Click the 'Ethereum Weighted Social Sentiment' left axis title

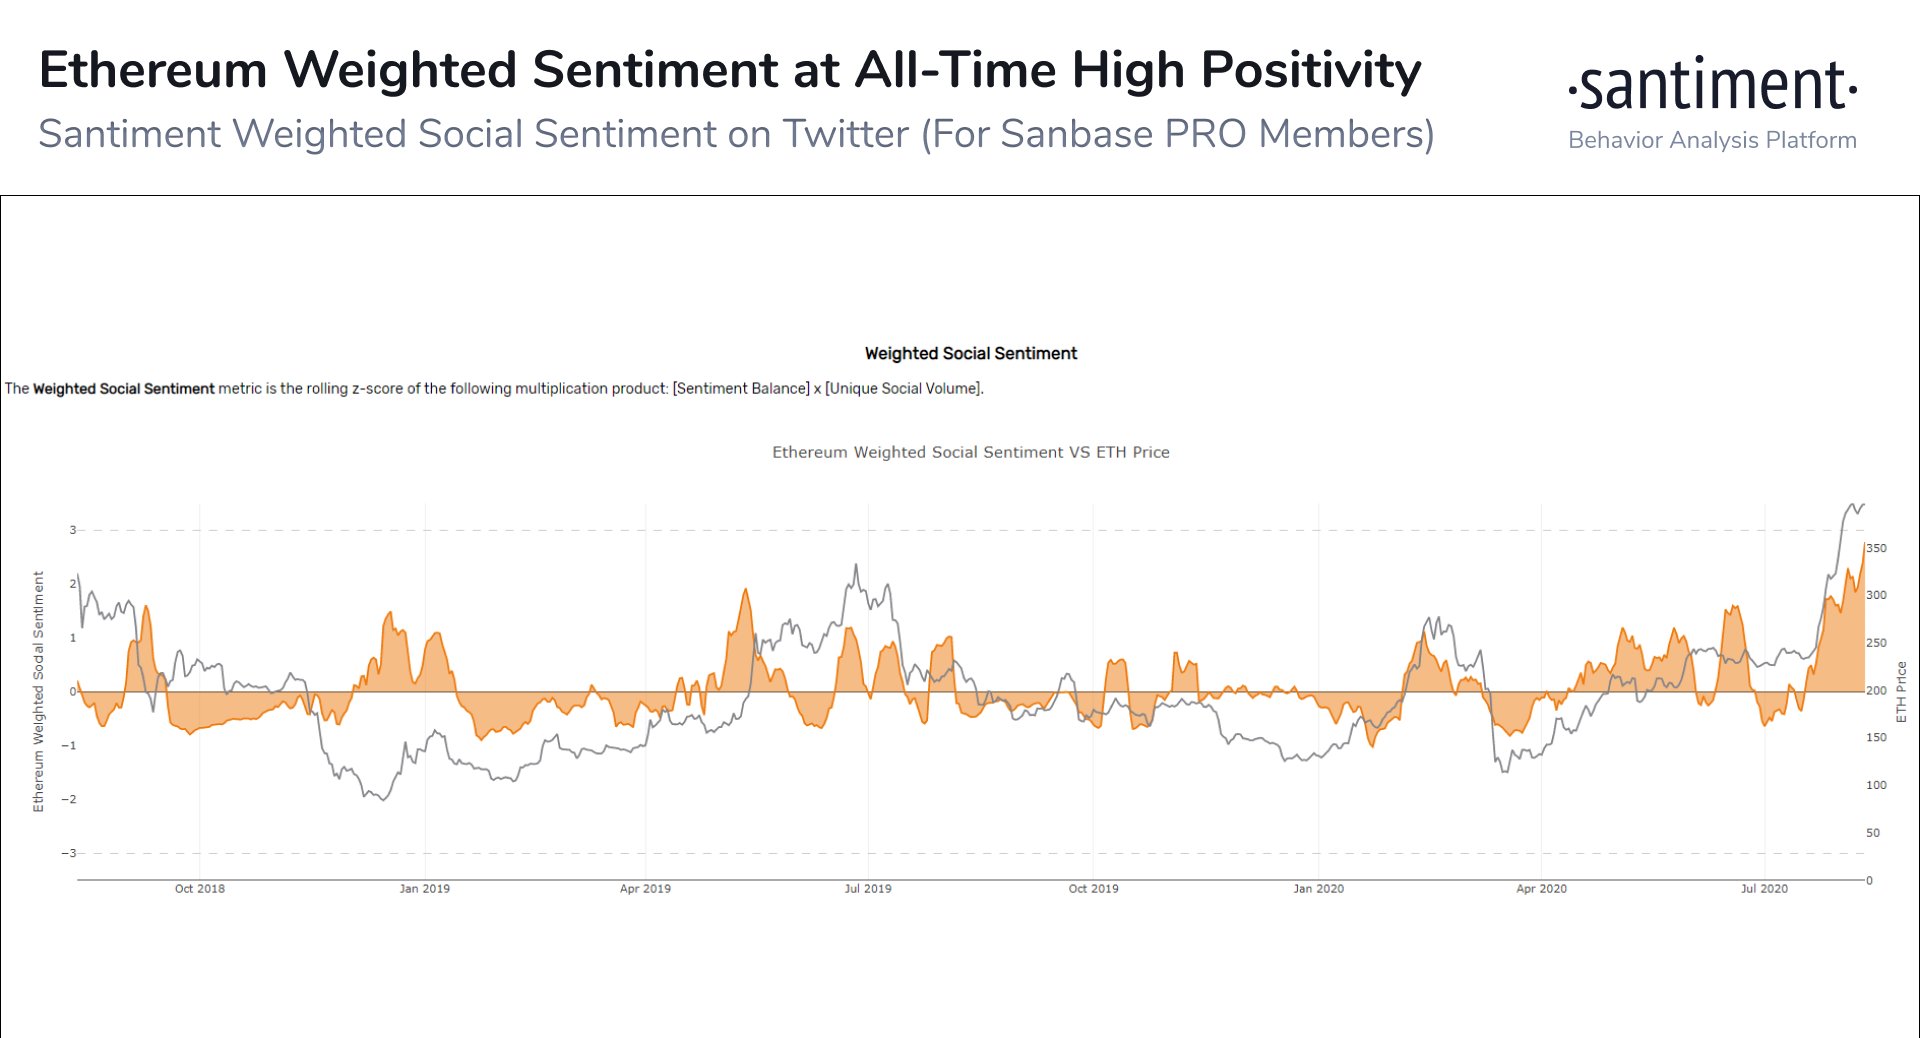pyautogui.click(x=38, y=692)
